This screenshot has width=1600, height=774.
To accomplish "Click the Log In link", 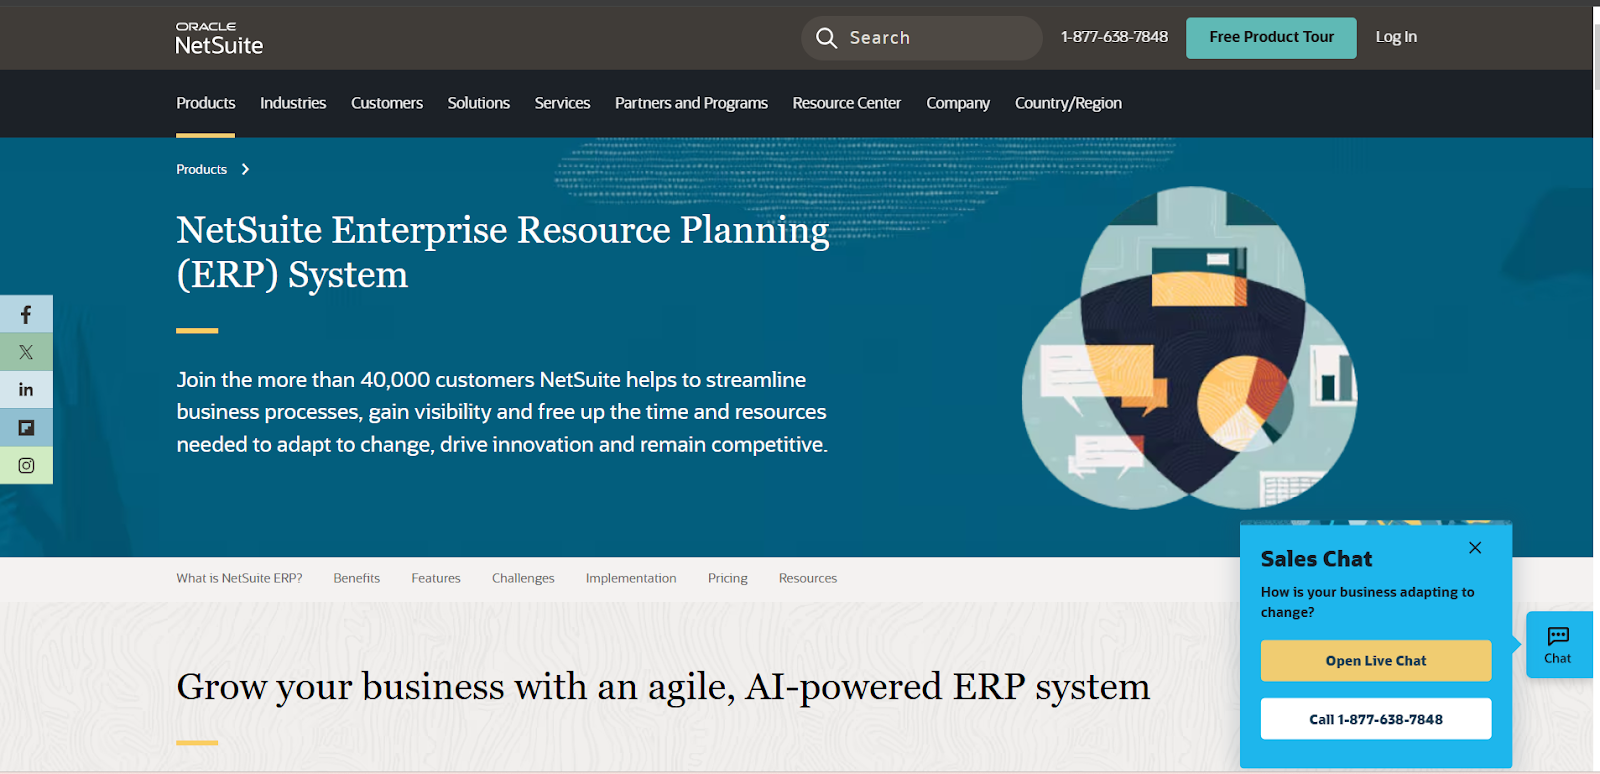I will (1396, 37).
